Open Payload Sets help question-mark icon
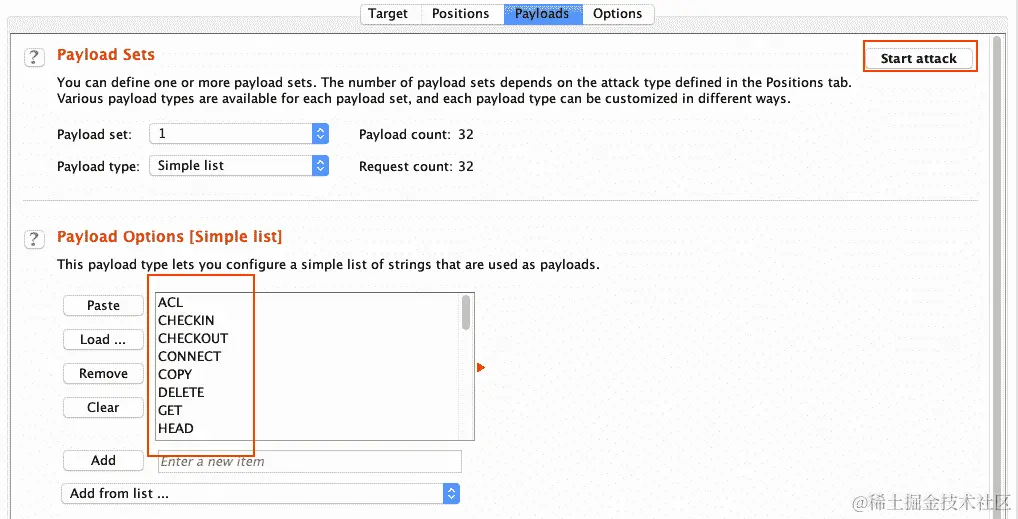Viewport: 1018px width, 519px height. click(x=34, y=57)
